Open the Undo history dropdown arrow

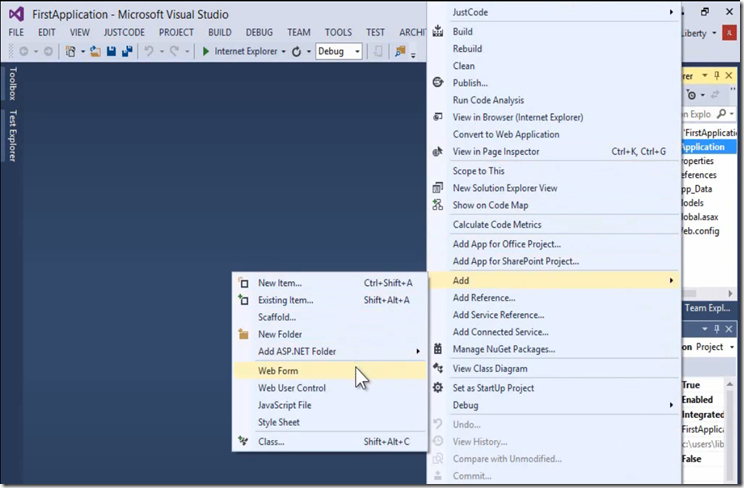[x=162, y=51]
